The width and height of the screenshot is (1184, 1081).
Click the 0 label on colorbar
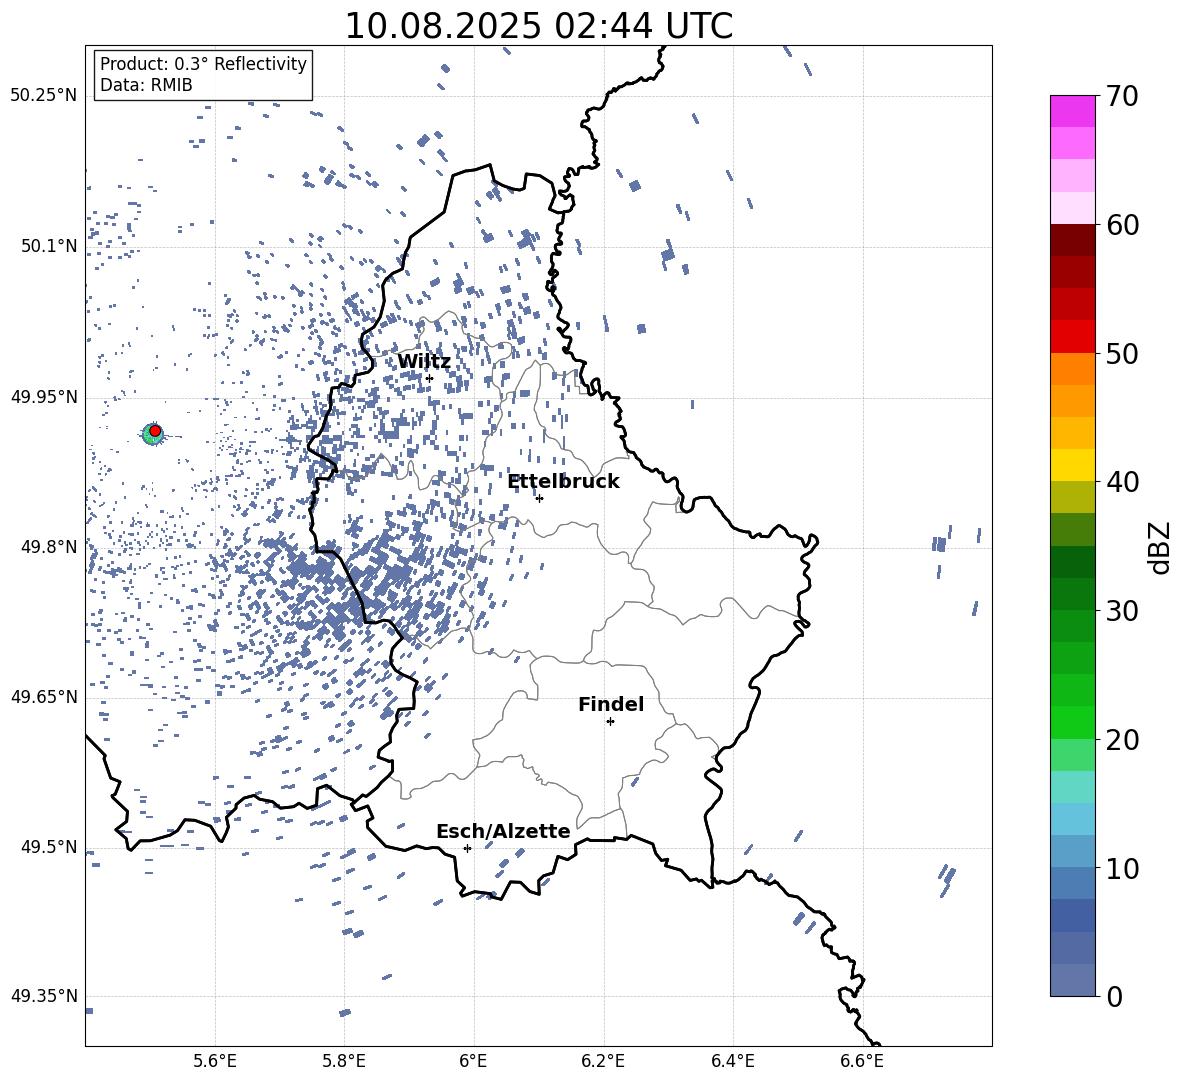[1114, 996]
